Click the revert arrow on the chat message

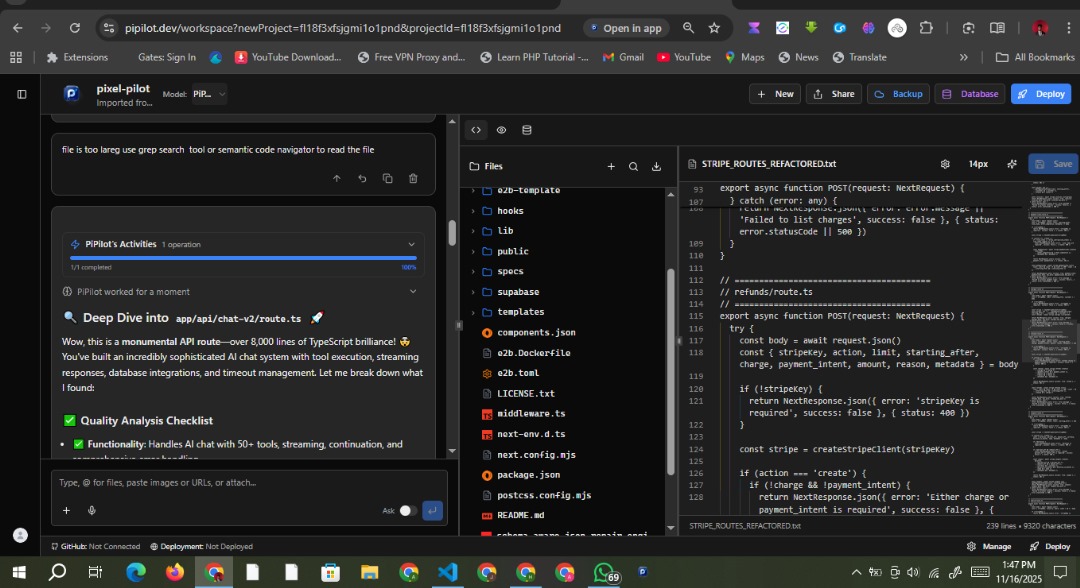[362, 178]
